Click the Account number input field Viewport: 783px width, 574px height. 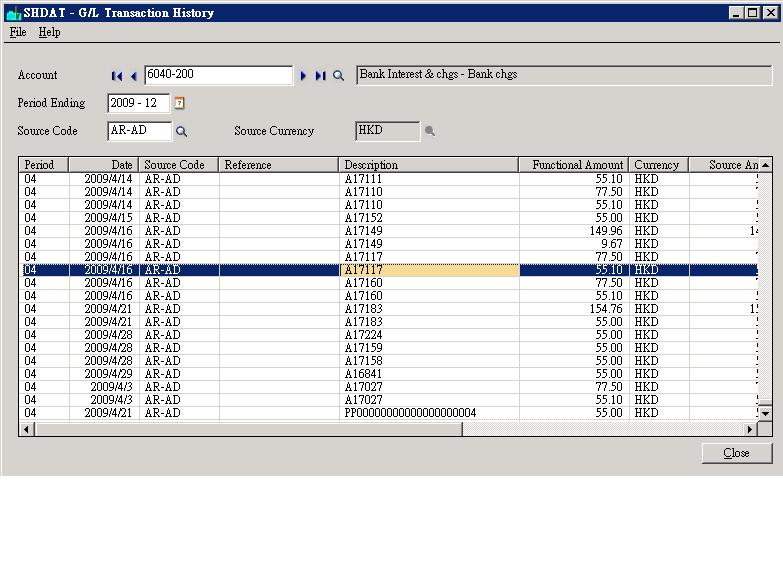pyautogui.click(x=218, y=75)
